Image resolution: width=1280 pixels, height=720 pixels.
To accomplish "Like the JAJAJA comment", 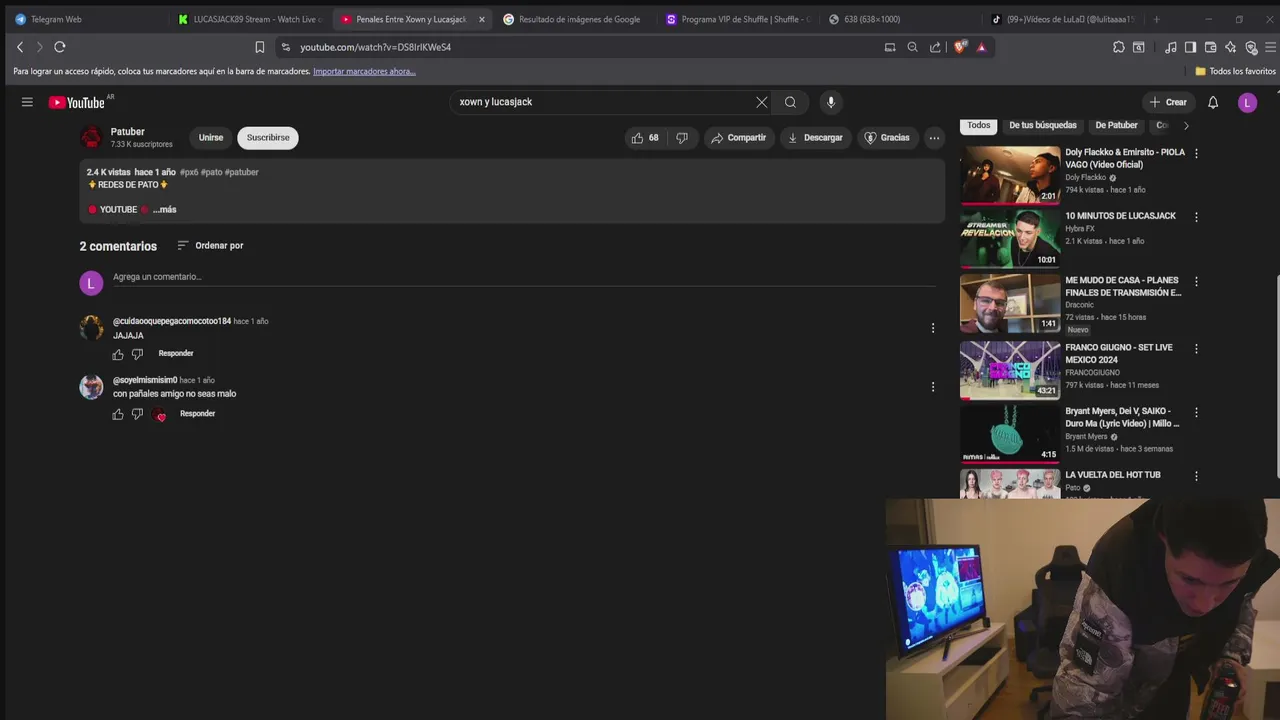I will pyautogui.click(x=118, y=354).
